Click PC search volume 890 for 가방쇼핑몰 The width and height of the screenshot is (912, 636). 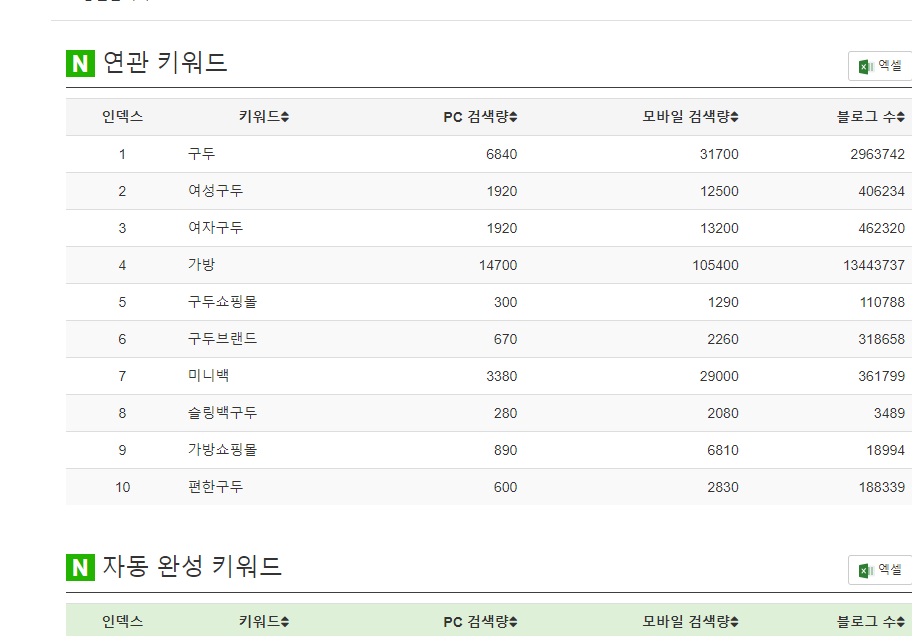(505, 450)
